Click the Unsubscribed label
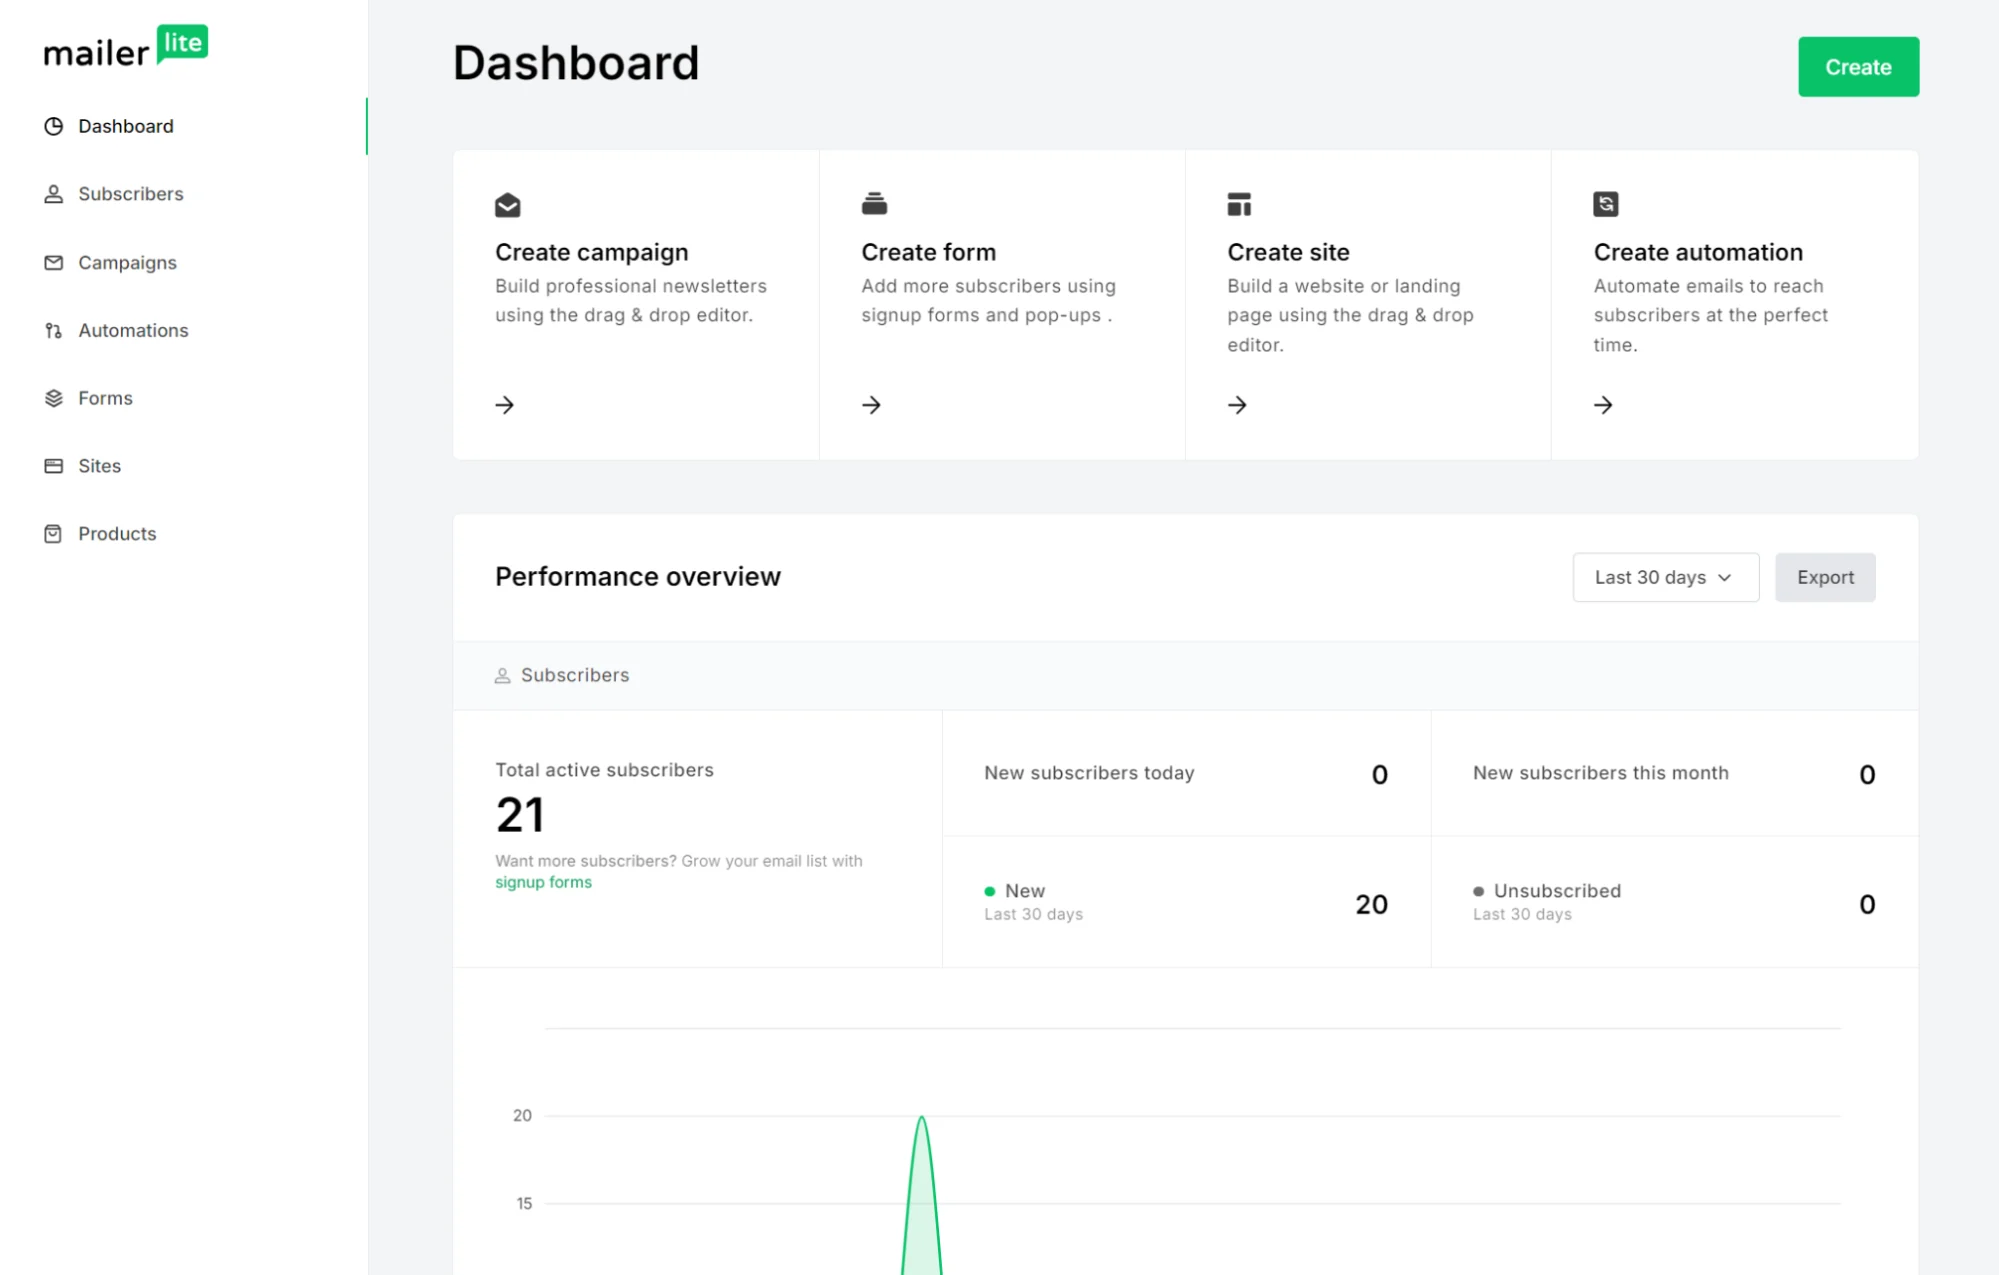Viewport: 1999px width, 1275px height. 1557,890
